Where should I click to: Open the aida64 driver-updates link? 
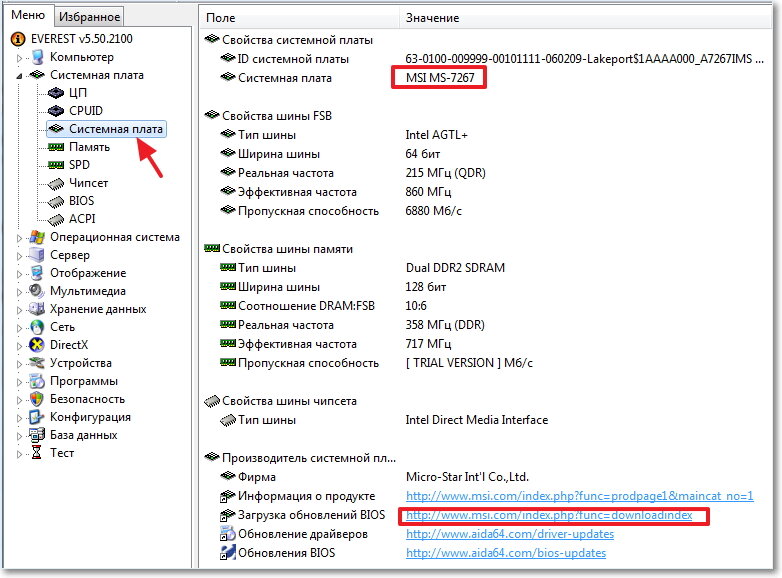tap(510, 534)
